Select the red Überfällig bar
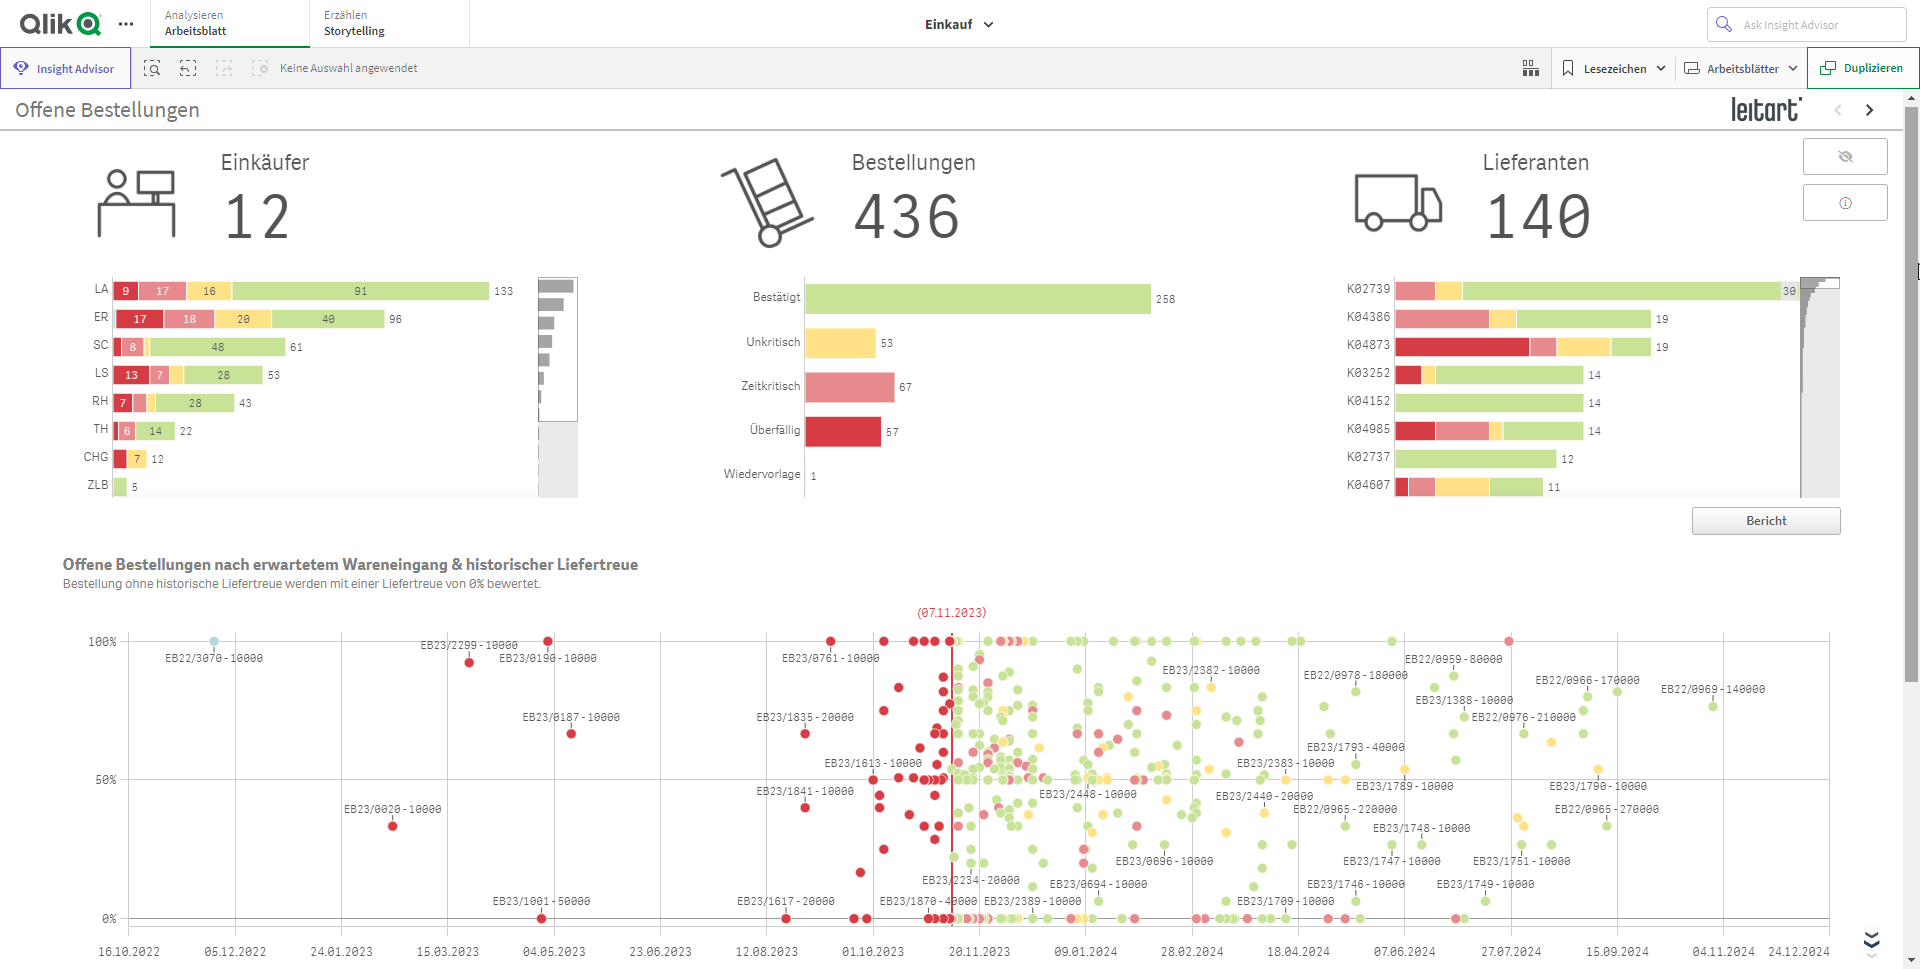This screenshot has height=969, width=1920. click(x=843, y=431)
